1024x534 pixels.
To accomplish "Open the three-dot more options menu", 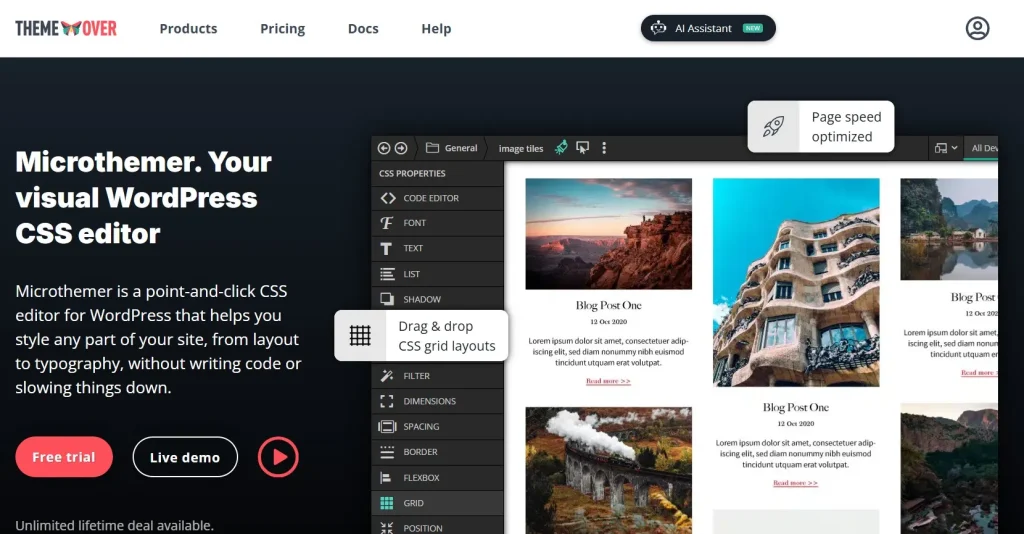I will point(604,148).
